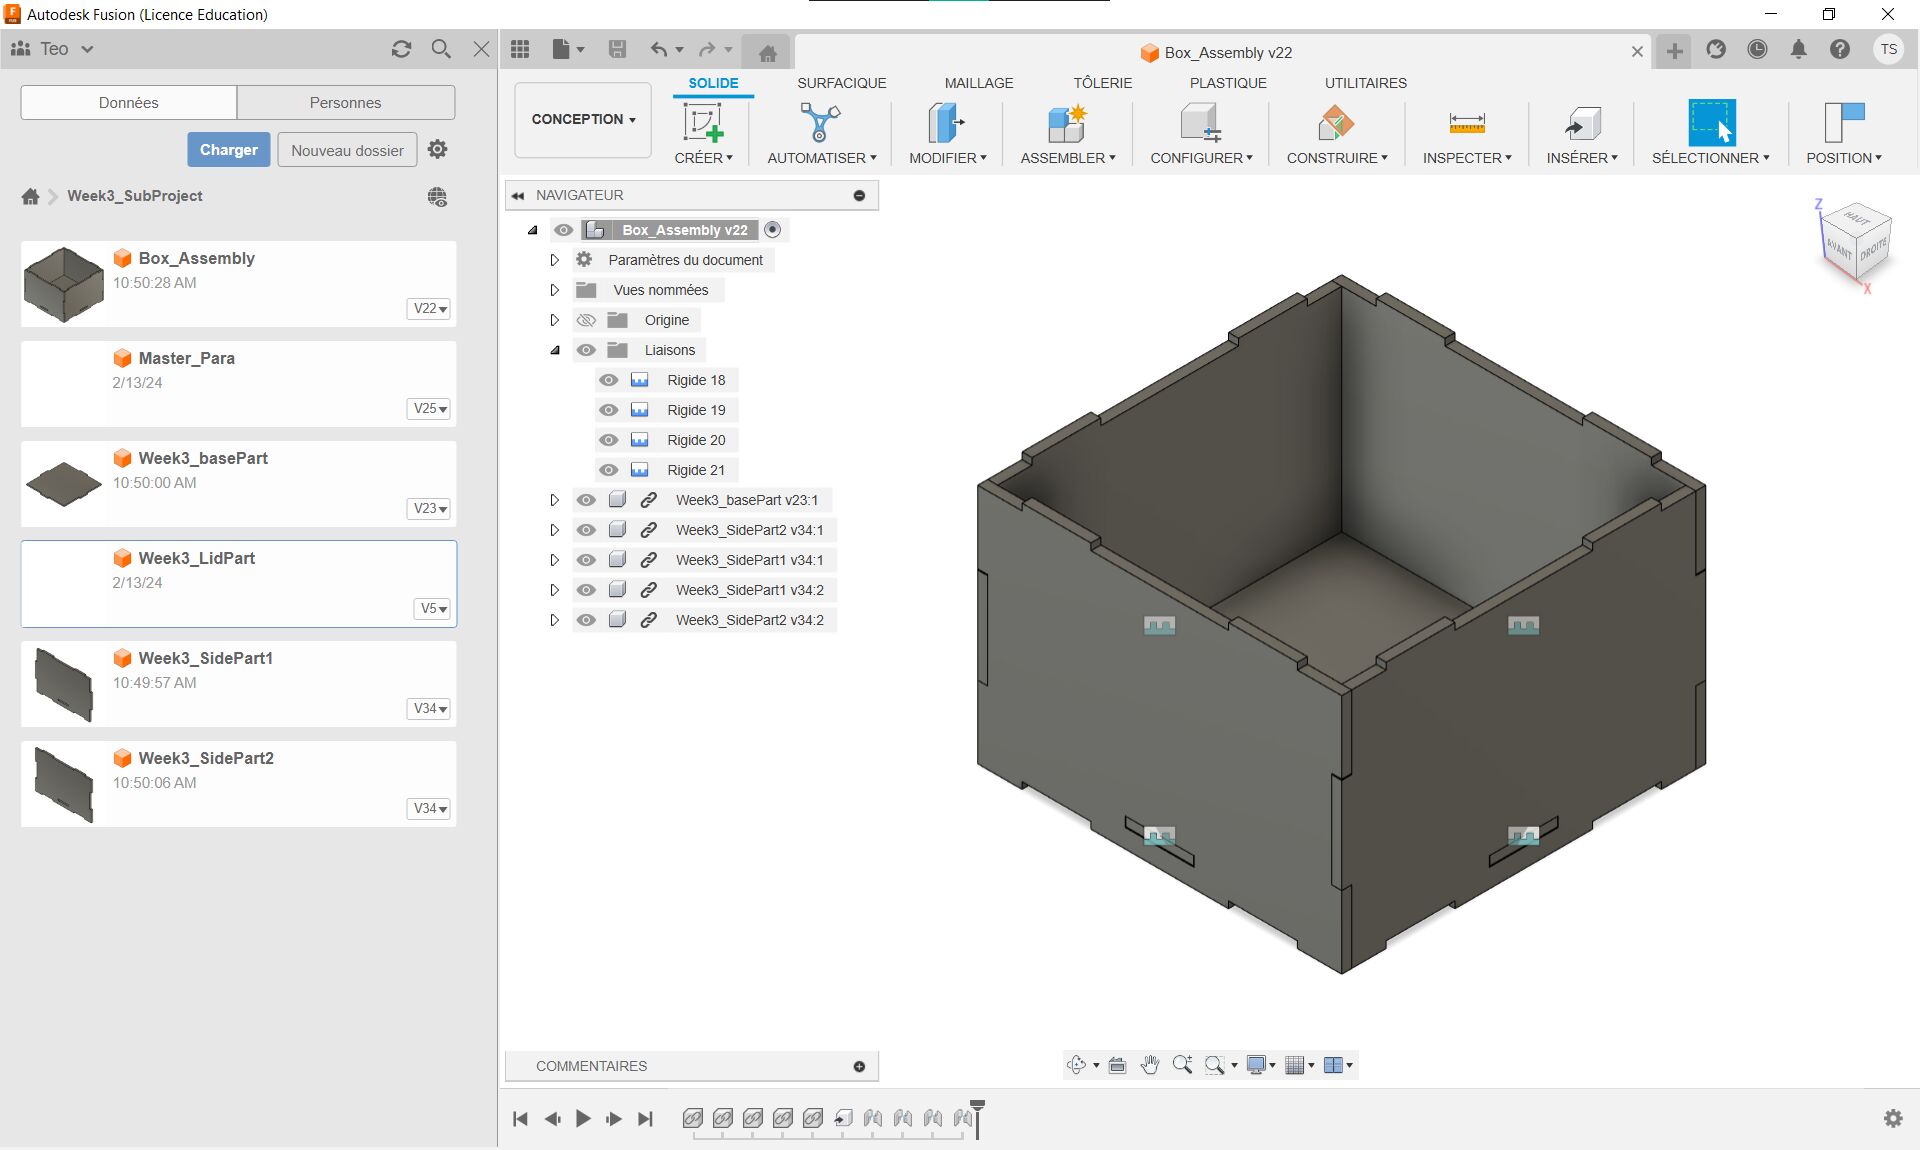The width and height of the screenshot is (1920, 1150).
Task: Toggle visibility of Rigide 20 joint
Action: 608,440
